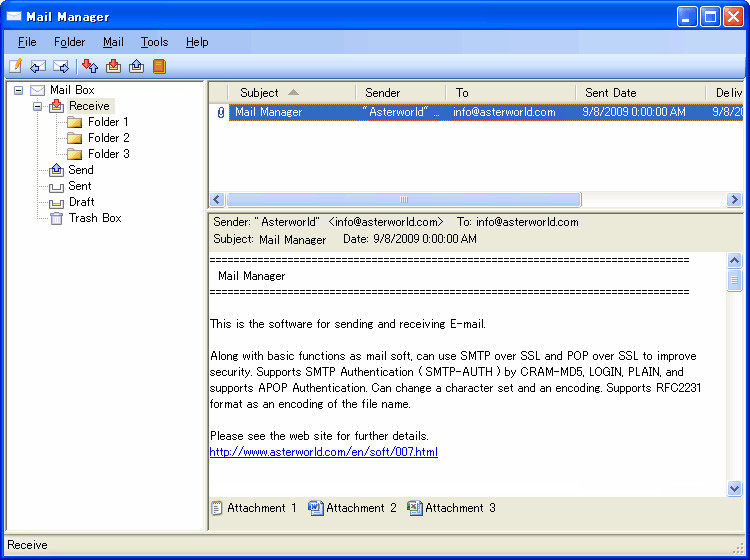The height and width of the screenshot is (560, 750).
Task: Click the '9/8/2009 0:00:00 AM' list cell
Action: pyautogui.click(x=634, y=112)
